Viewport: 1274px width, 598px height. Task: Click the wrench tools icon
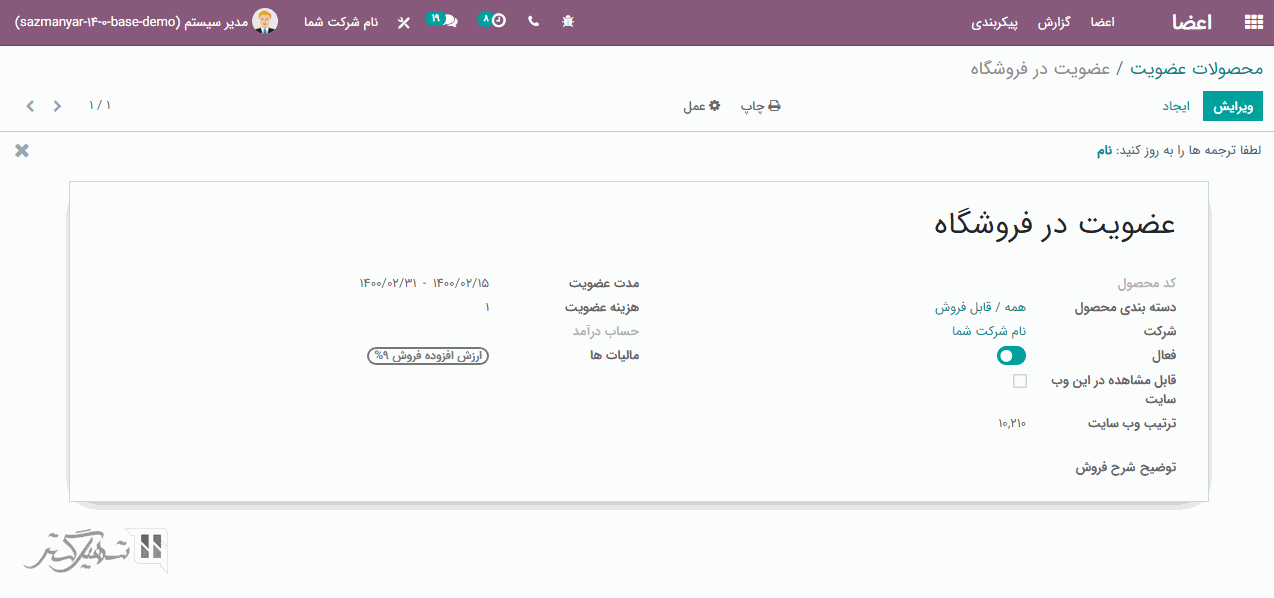pyautogui.click(x=403, y=22)
